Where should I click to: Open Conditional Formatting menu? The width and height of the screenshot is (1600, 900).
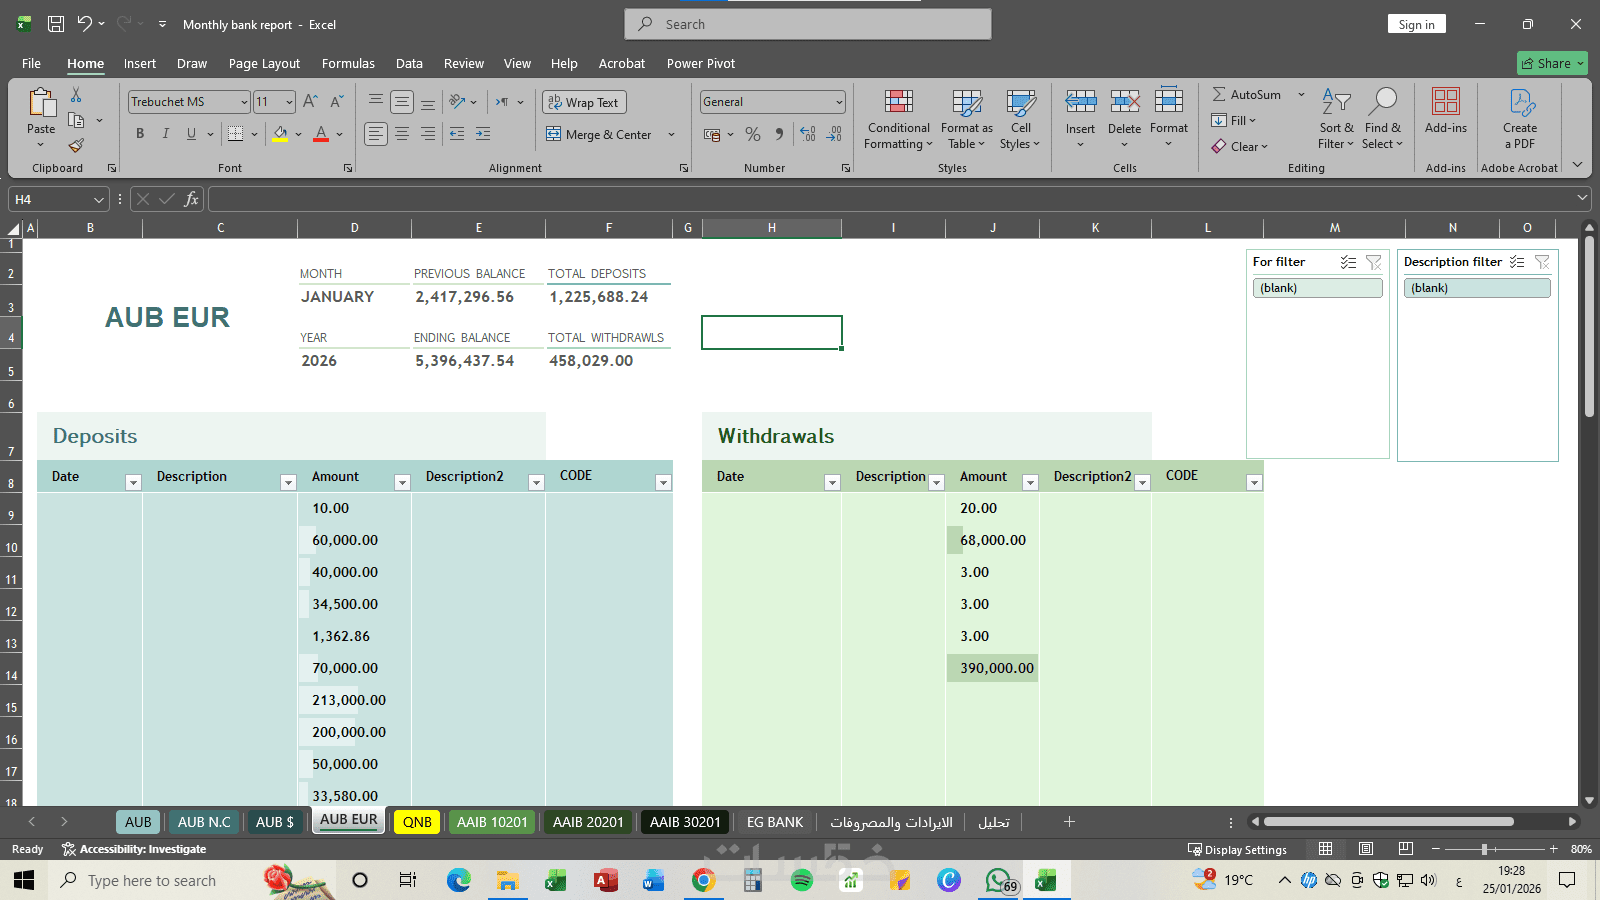898,119
